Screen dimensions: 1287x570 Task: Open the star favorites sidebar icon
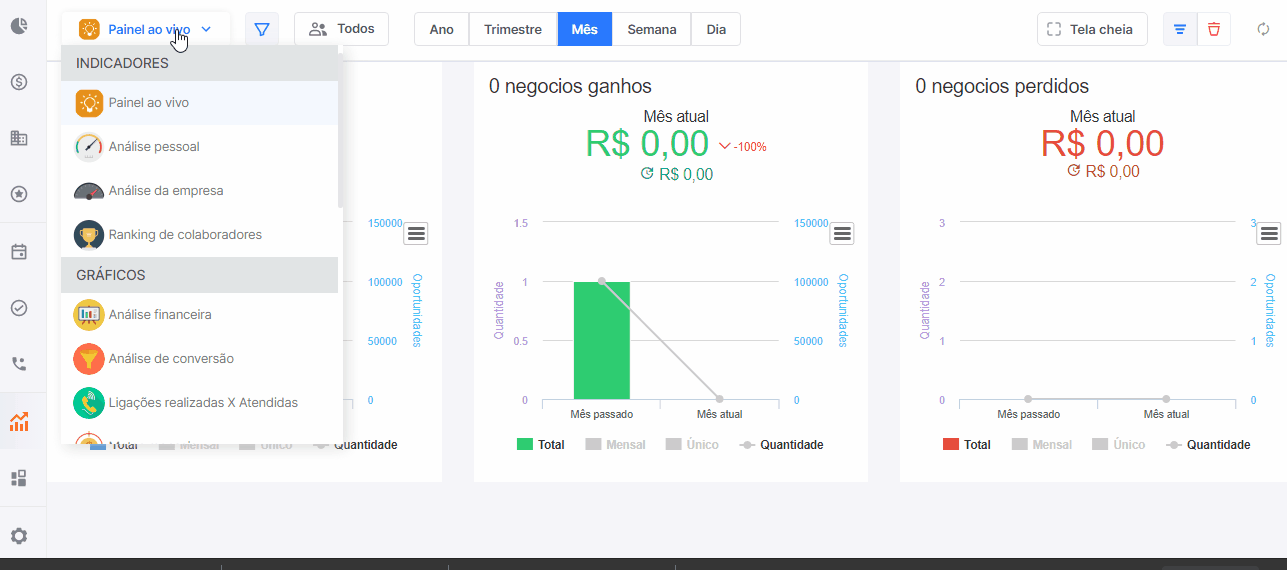click(x=19, y=194)
